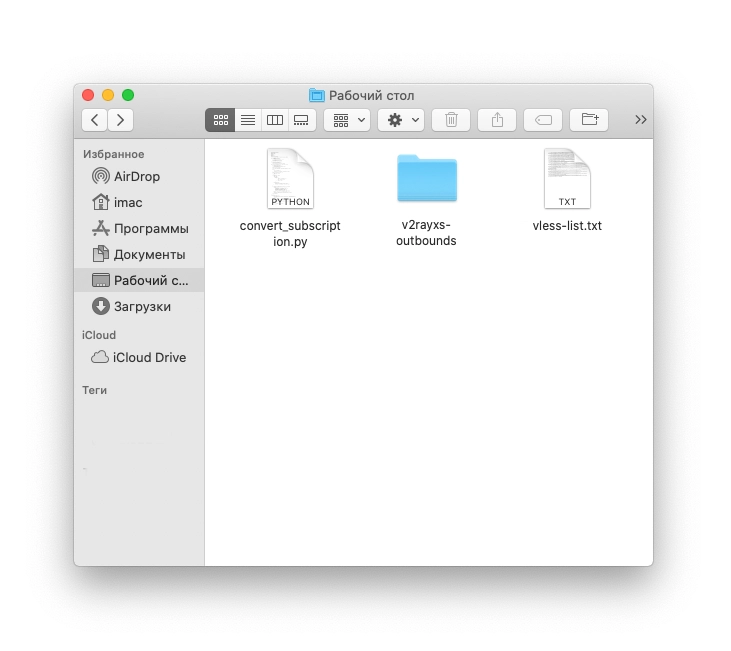Image resolution: width=731 pixels, height=651 pixels.
Task: Select the v2rayxs-outbounds folder icon
Action: [427, 178]
